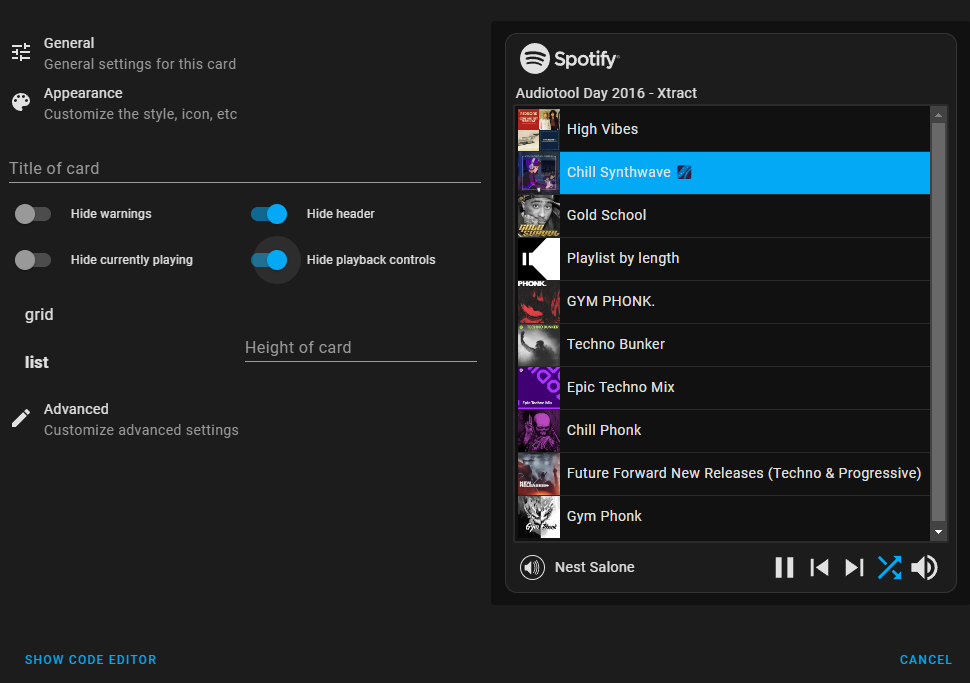Open the volume control icon
The image size is (970, 683).
coord(924,567)
